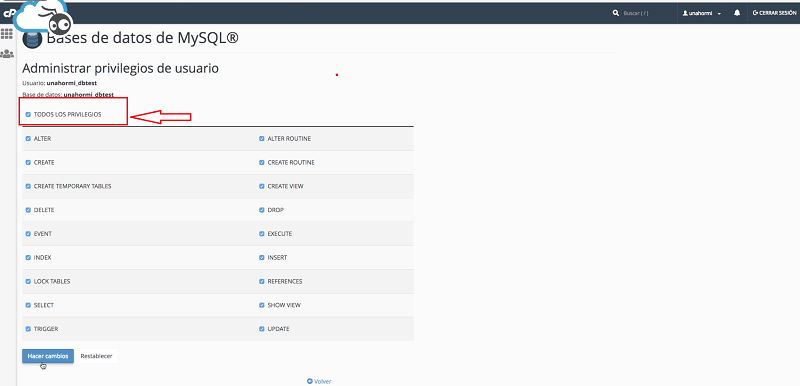Toggle the CREATE privilege checkbox

pos(29,163)
